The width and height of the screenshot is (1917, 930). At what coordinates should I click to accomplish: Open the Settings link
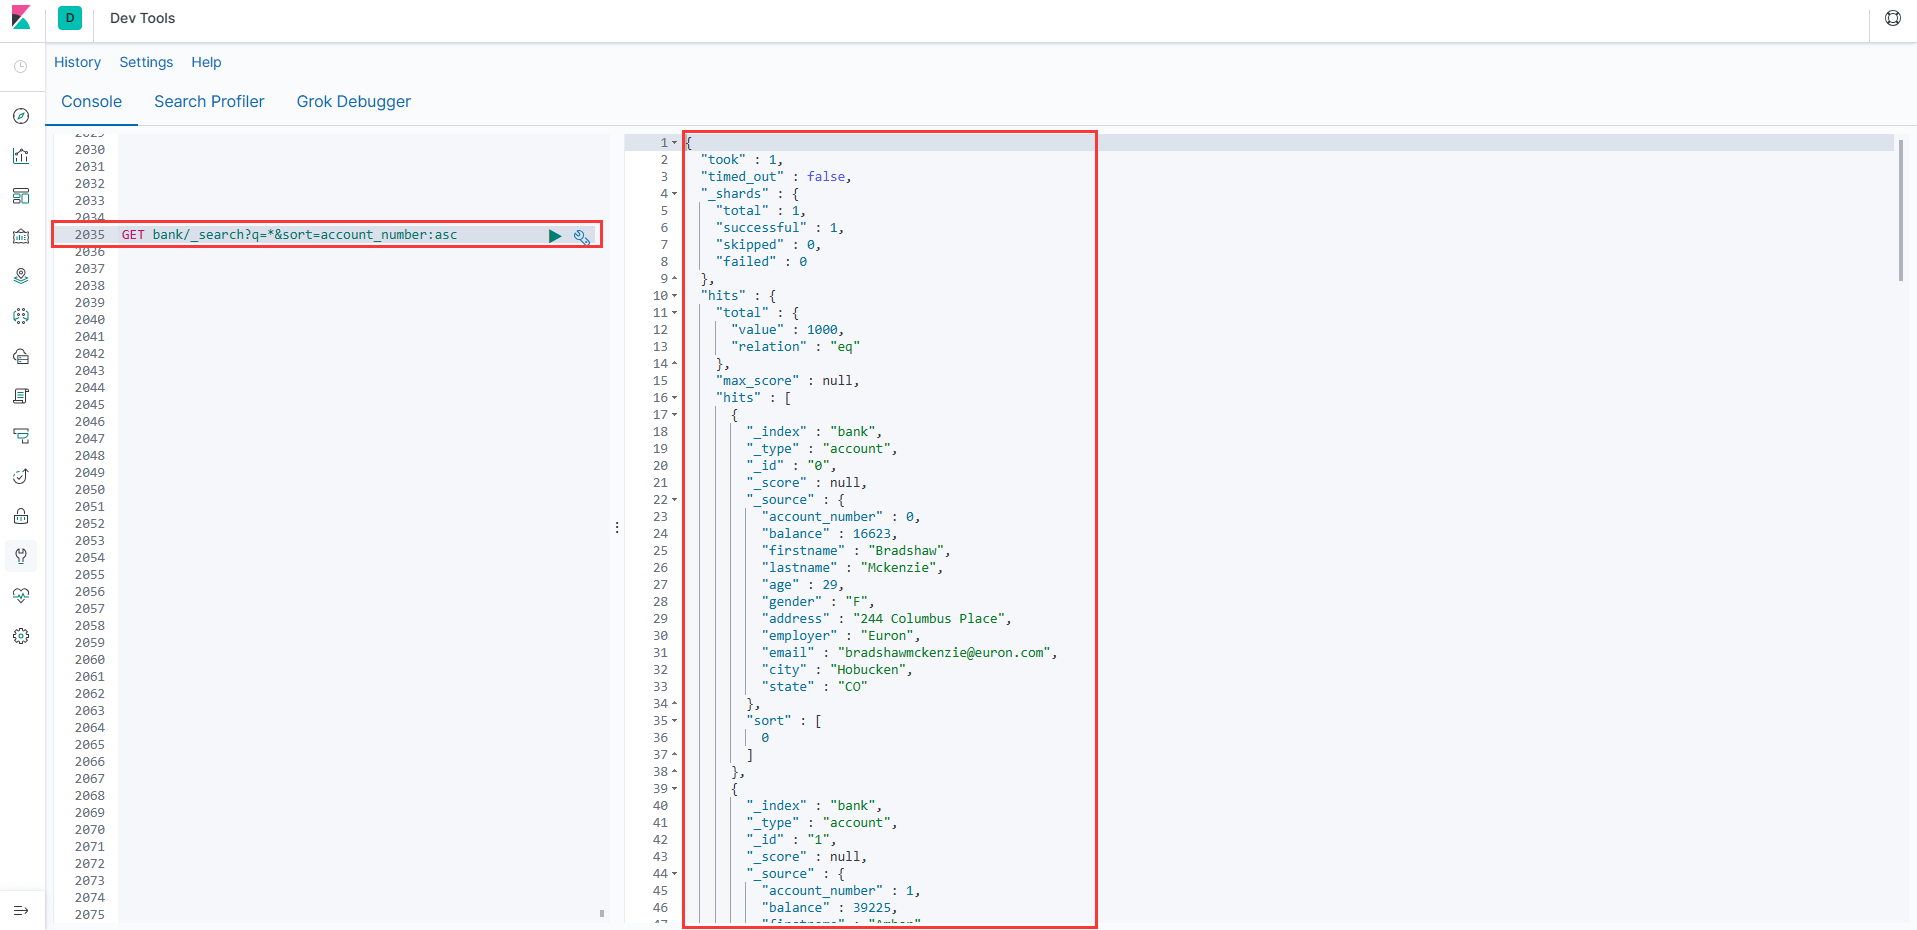[146, 62]
